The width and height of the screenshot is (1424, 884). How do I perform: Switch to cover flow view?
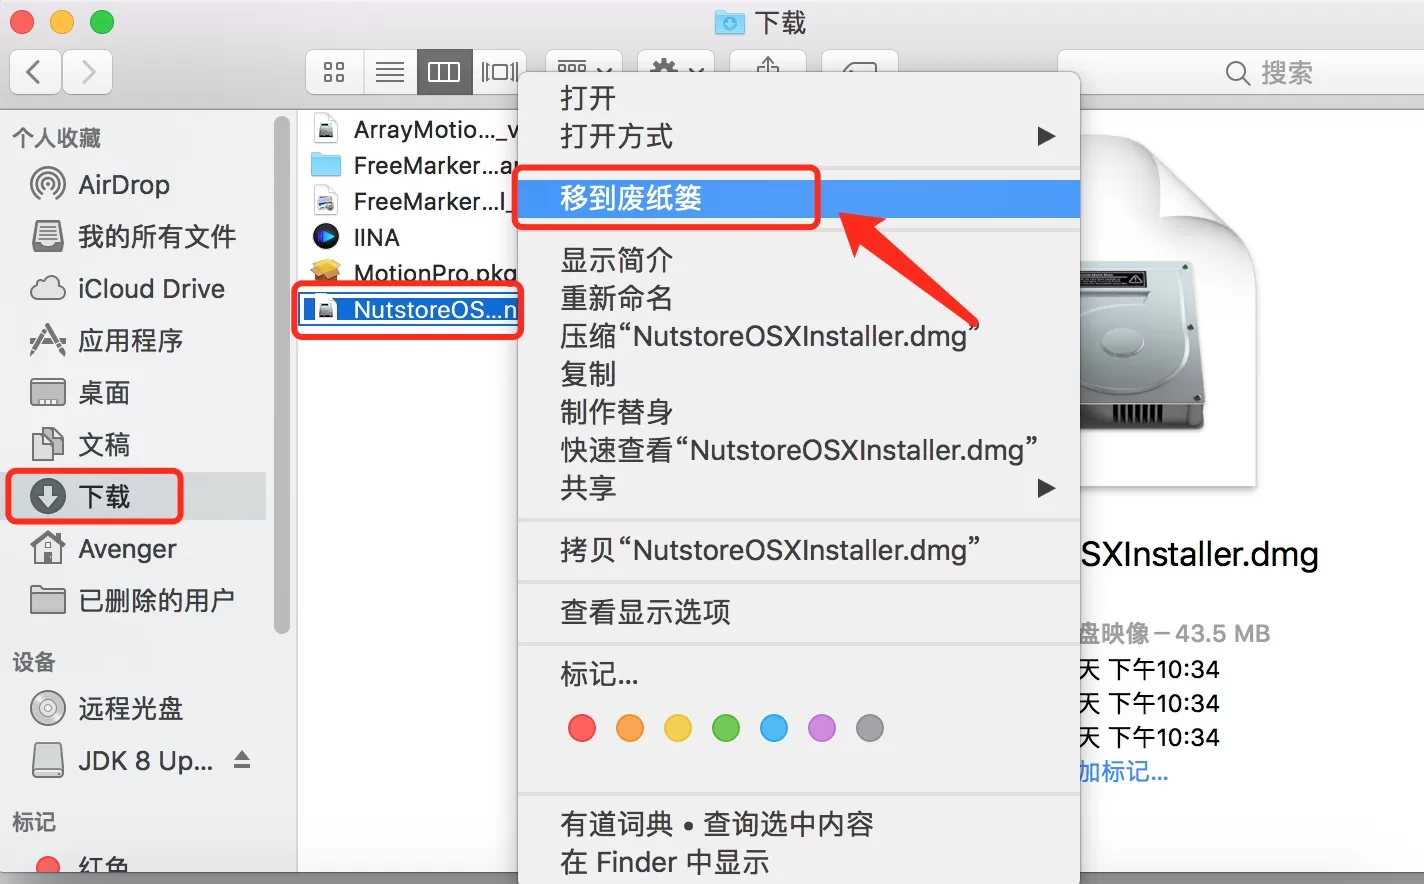point(497,72)
